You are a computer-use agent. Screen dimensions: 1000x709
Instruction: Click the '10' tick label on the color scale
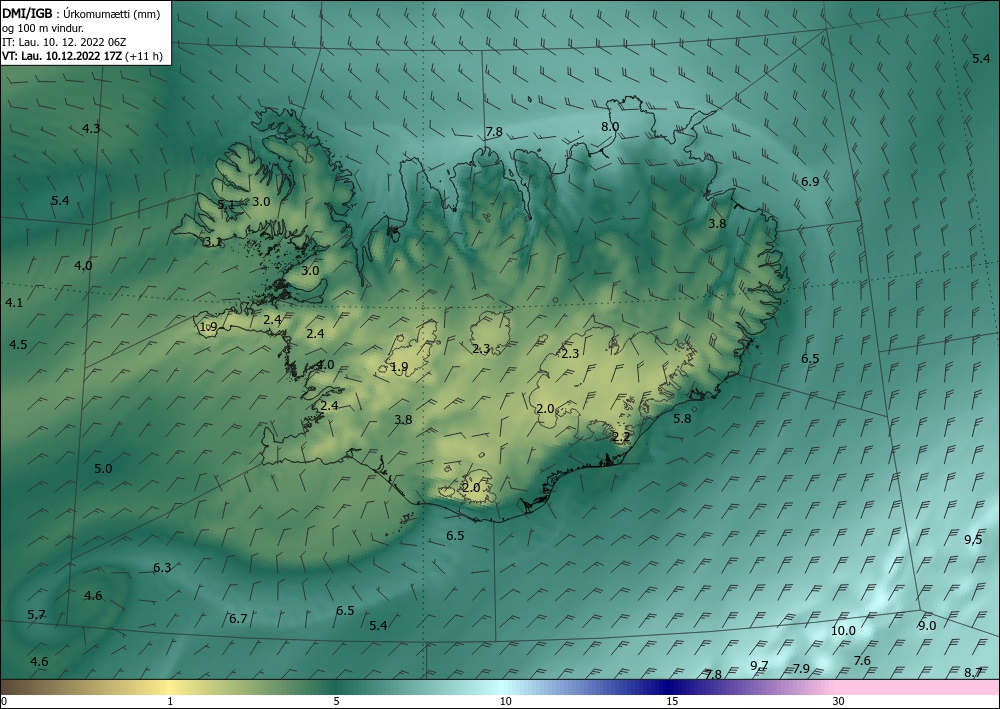tap(505, 701)
